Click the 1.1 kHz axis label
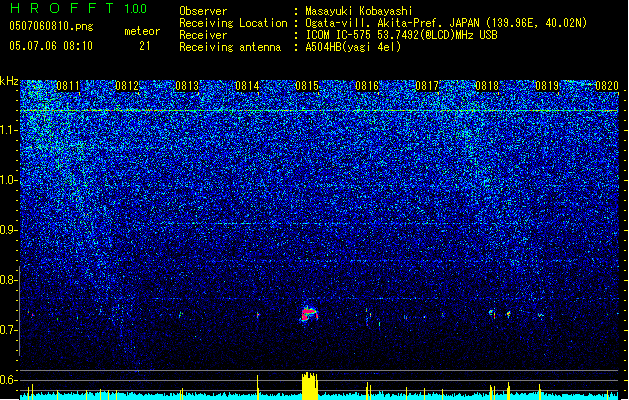The image size is (629, 400). coord(9,130)
